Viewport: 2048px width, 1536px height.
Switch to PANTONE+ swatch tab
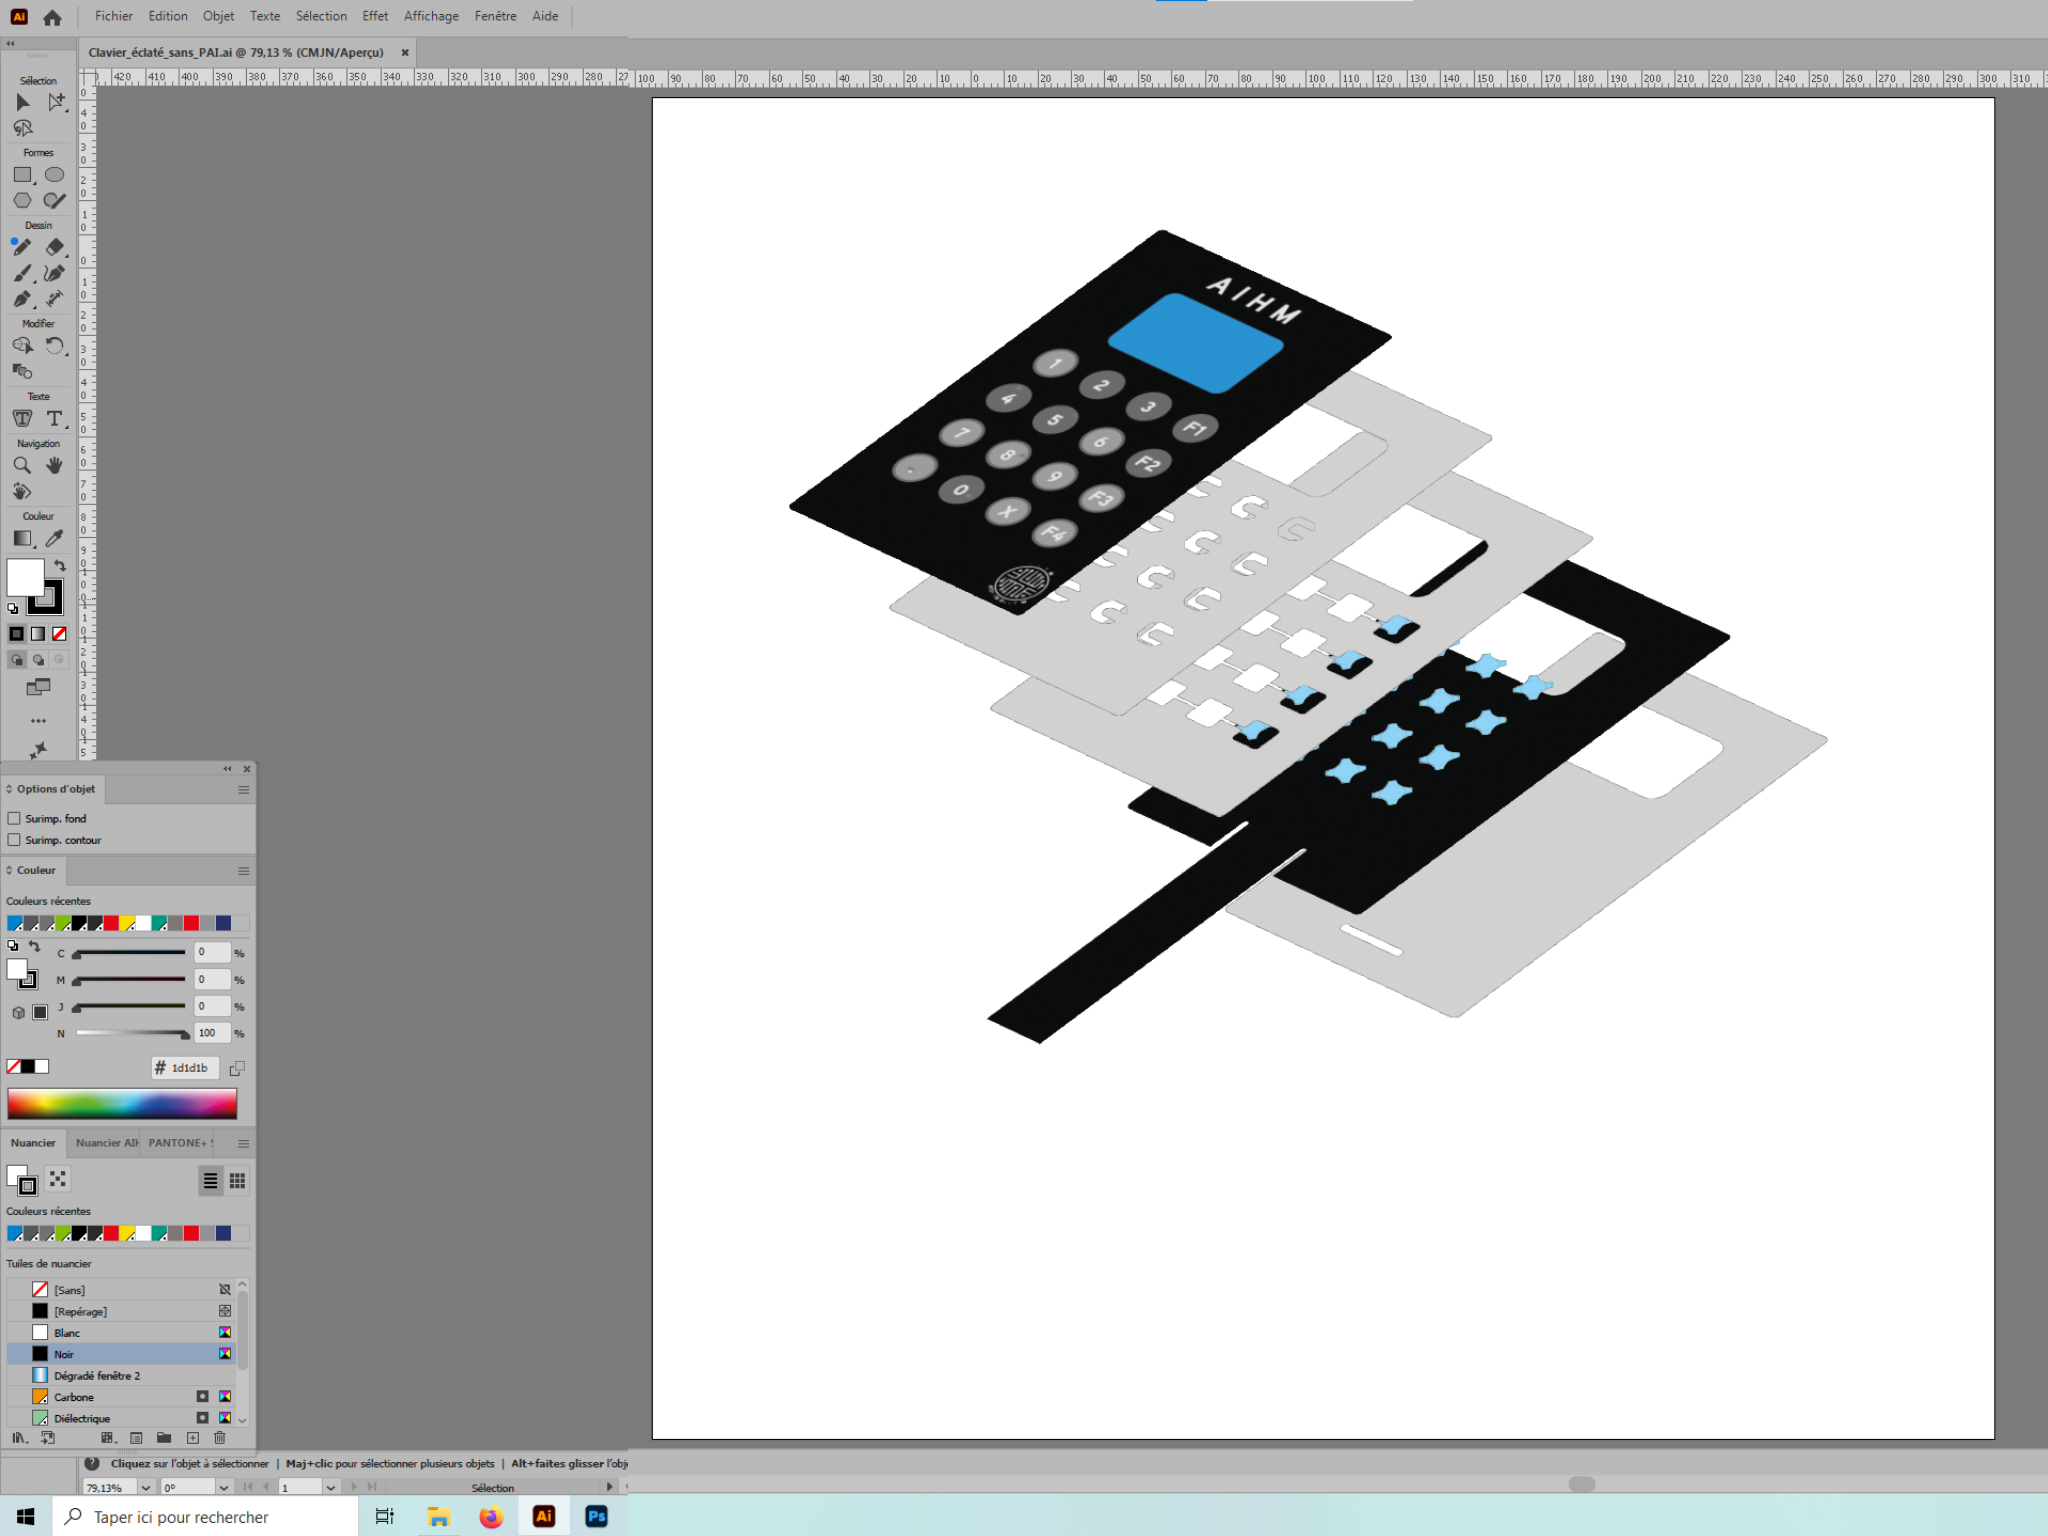[x=180, y=1143]
